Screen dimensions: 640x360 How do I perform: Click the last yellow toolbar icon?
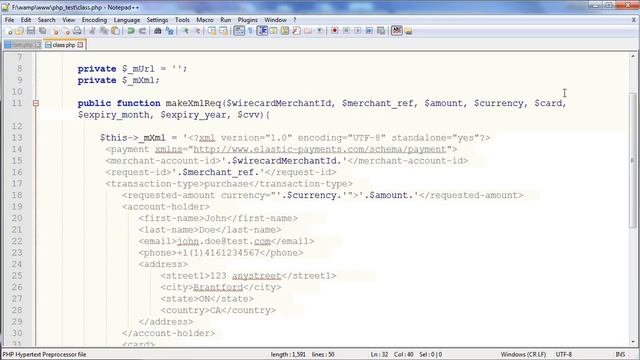pos(408,31)
